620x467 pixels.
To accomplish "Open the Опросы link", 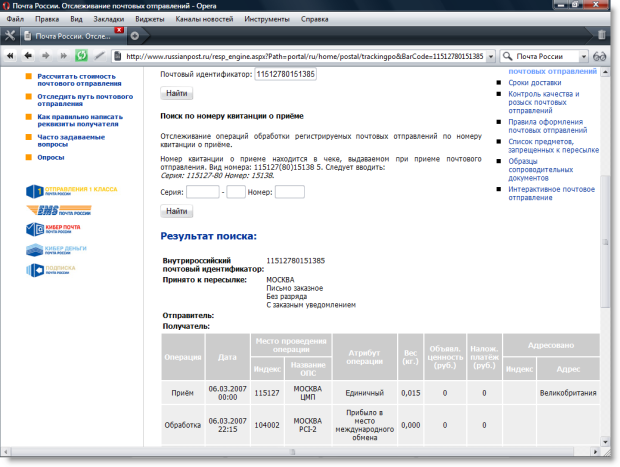I will (51, 157).
